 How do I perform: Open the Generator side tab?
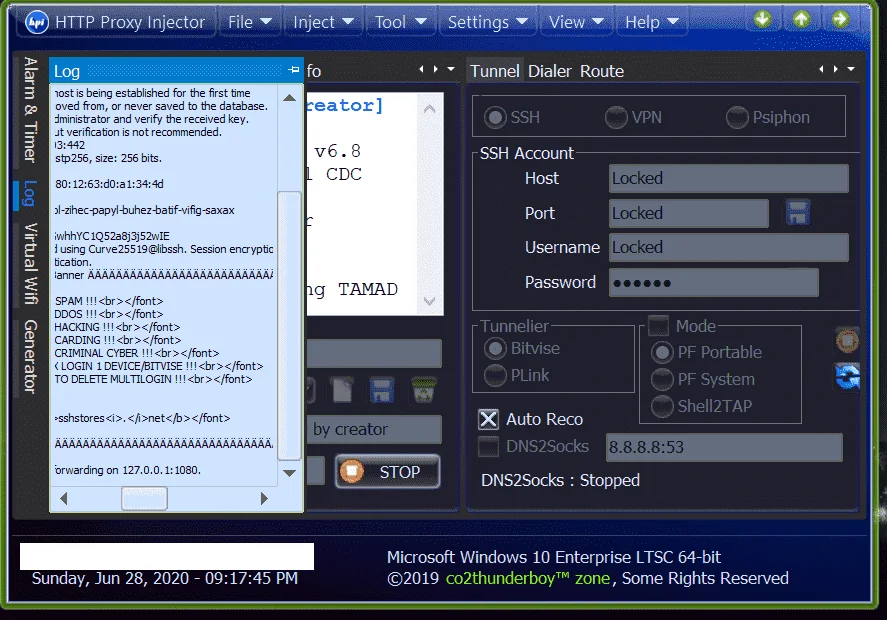pyautogui.click(x=30, y=356)
